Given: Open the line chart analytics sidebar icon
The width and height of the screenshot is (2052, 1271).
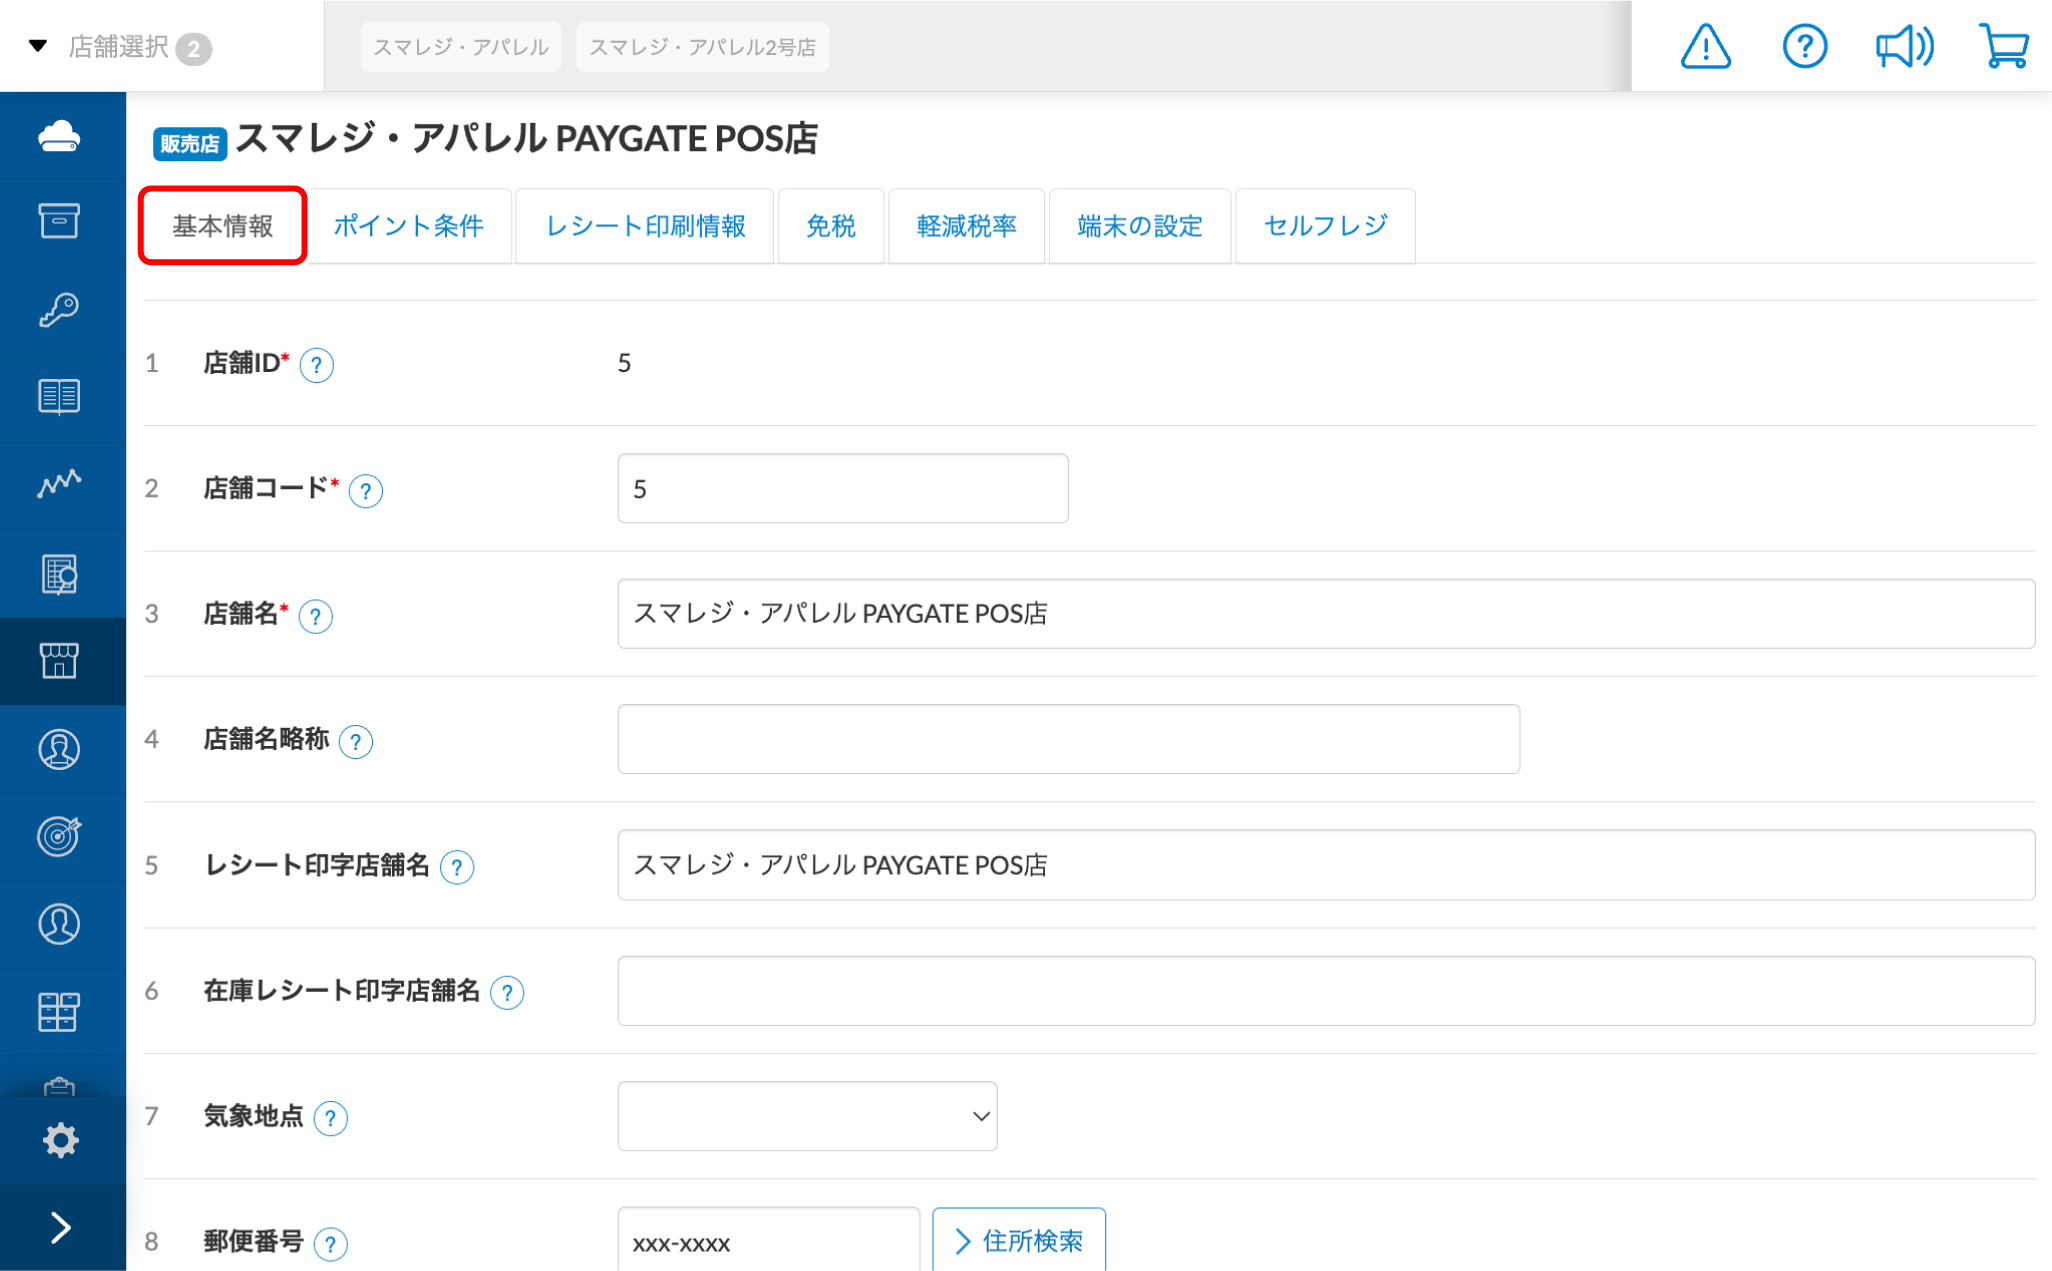Looking at the screenshot, I should pyautogui.click(x=60, y=484).
